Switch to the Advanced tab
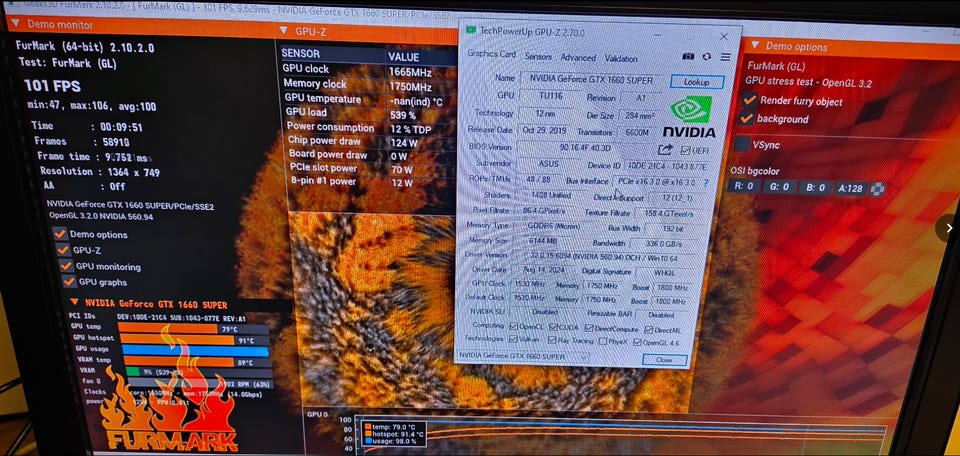This screenshot has height=456, width=960. tap(578, 58)
